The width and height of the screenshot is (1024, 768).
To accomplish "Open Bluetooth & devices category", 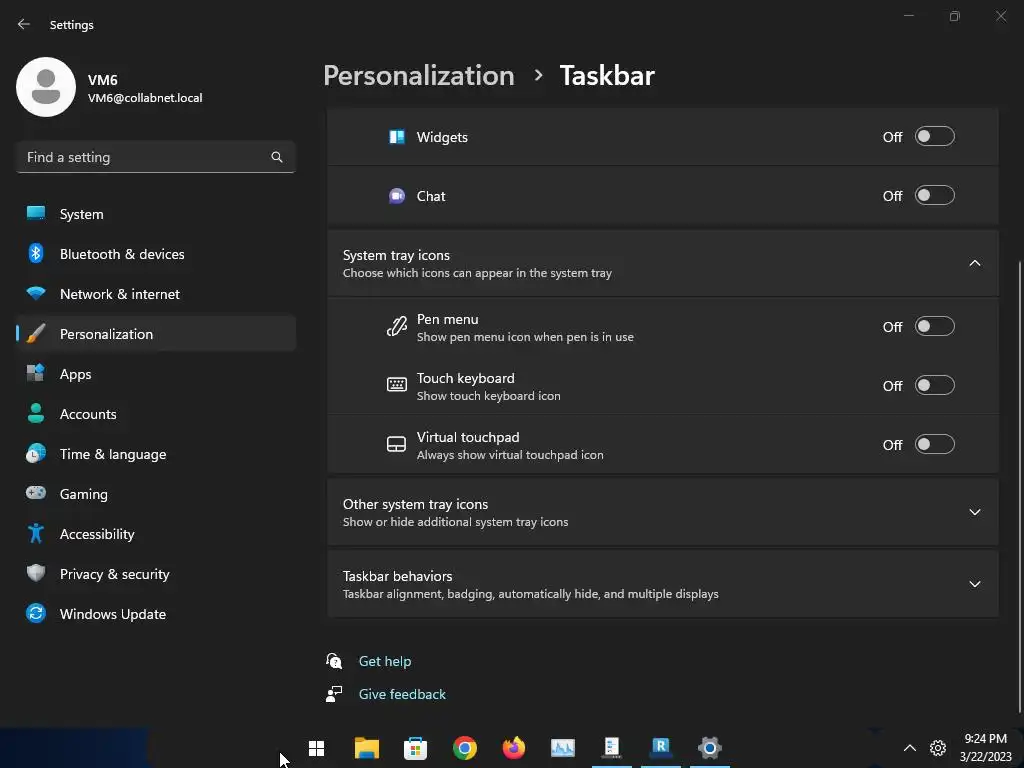I will point(155,254).
